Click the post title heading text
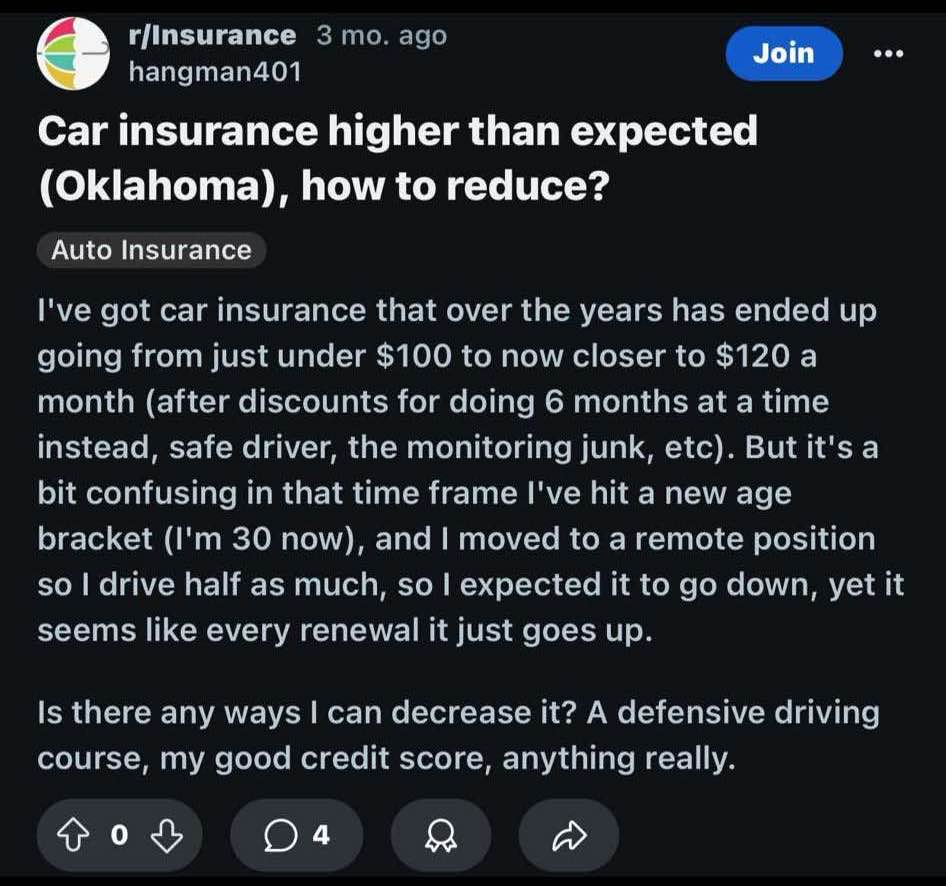The height and width of the screenshot is (886, 946). 397,130
